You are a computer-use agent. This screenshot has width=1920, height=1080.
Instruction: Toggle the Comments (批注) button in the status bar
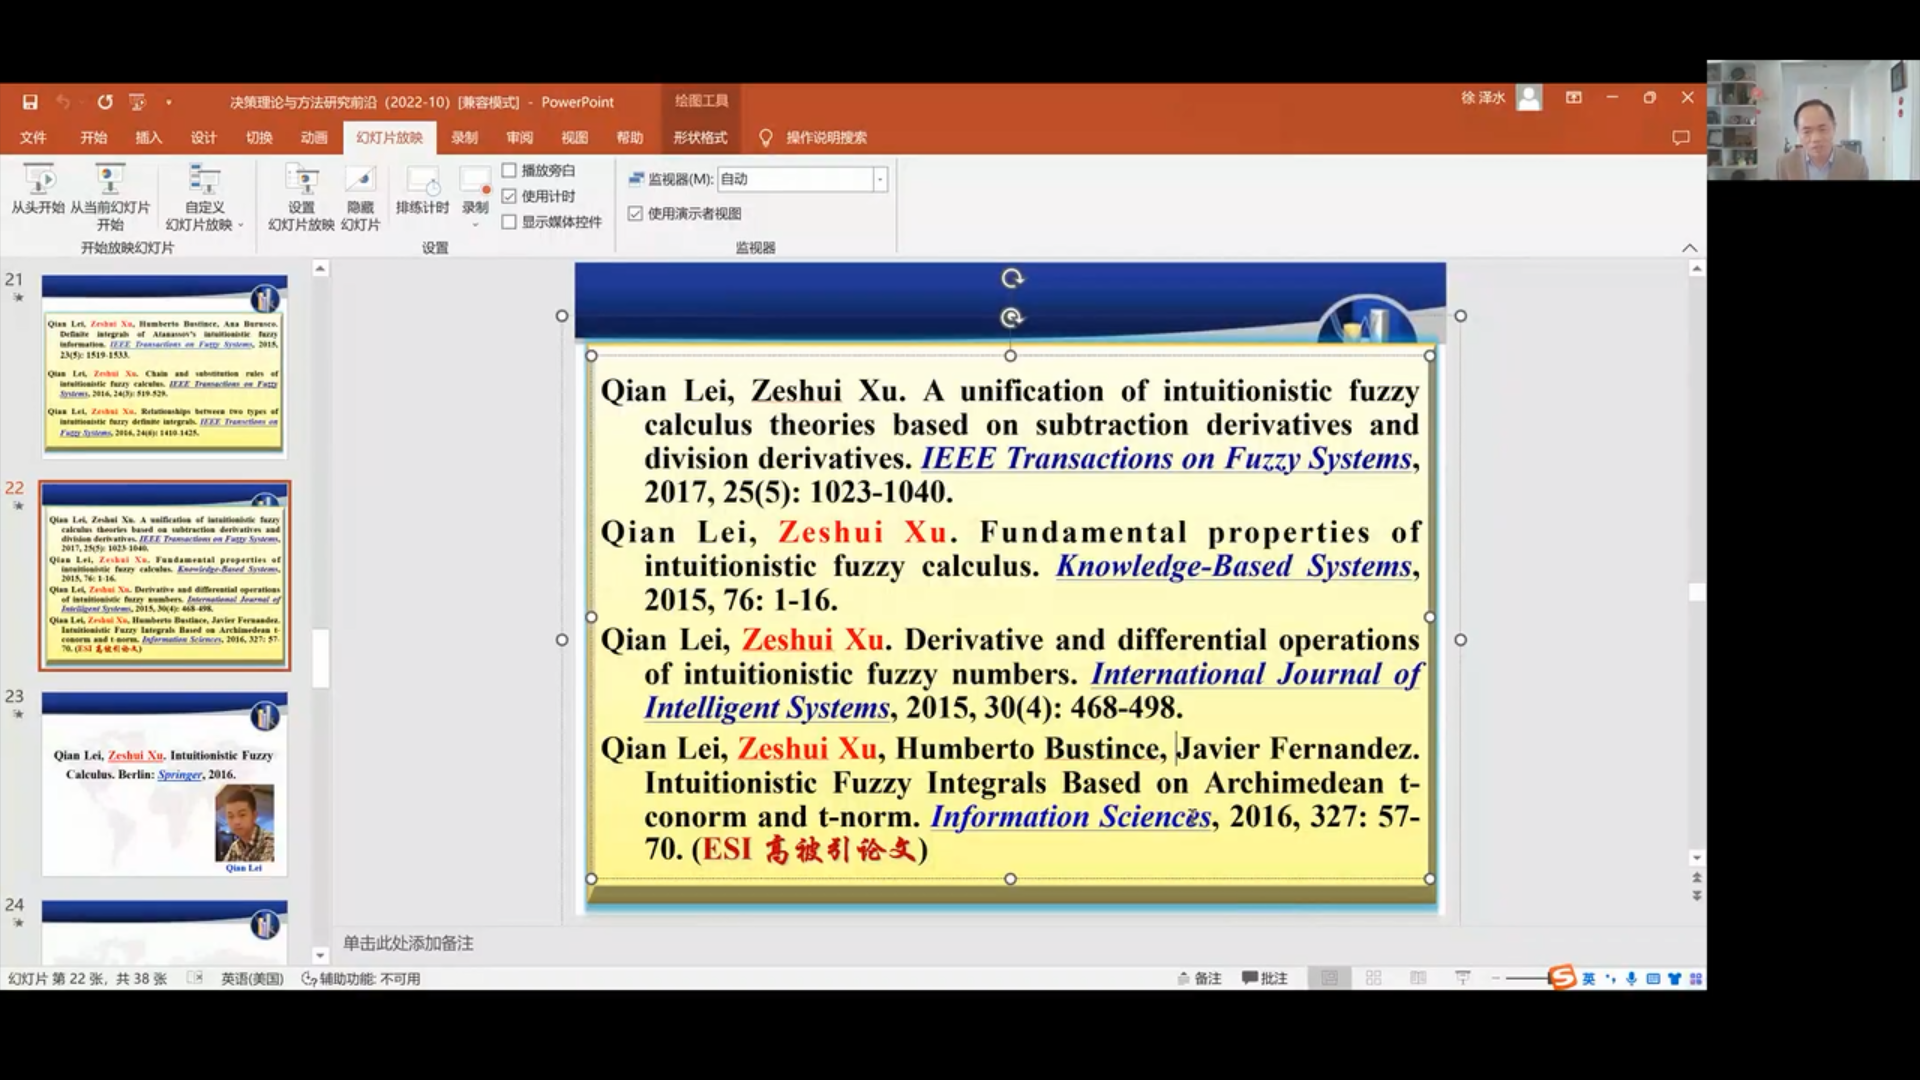click(1265, 978)
